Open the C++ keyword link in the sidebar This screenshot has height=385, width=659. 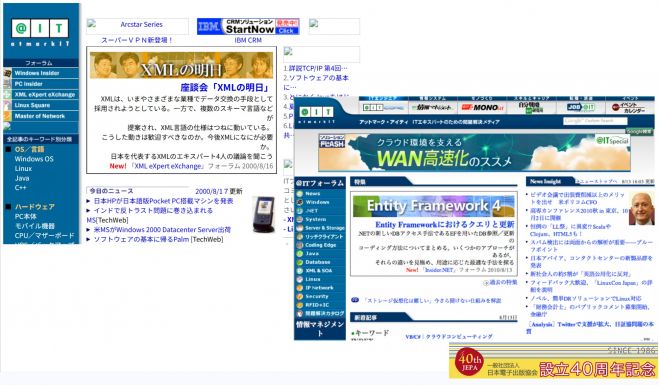[20, 187]
